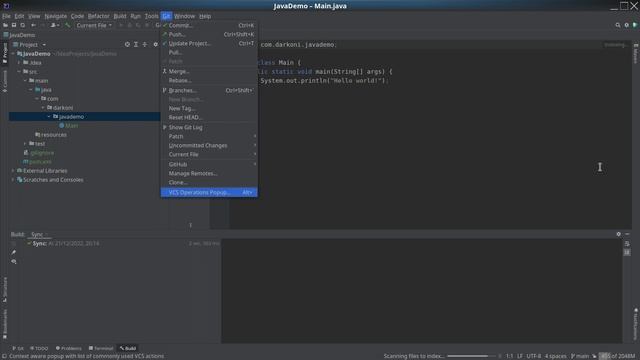Open the Project side tool window button
Screen dimensions: 640x360
point(5,53)
